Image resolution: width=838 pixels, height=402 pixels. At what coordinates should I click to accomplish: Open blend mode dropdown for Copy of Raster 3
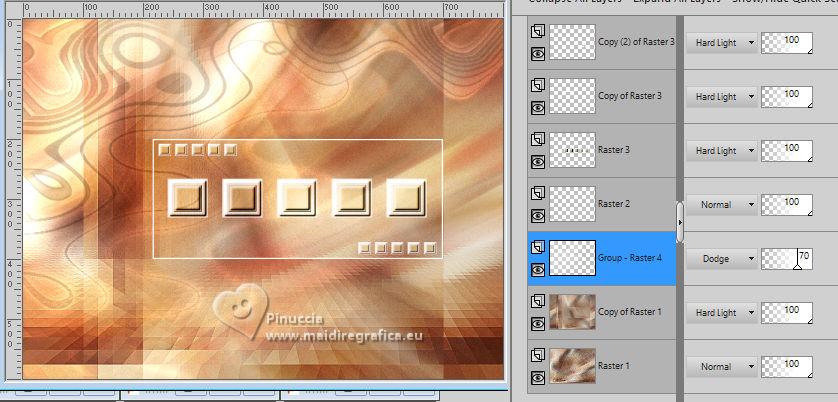(x=722, y=97)
